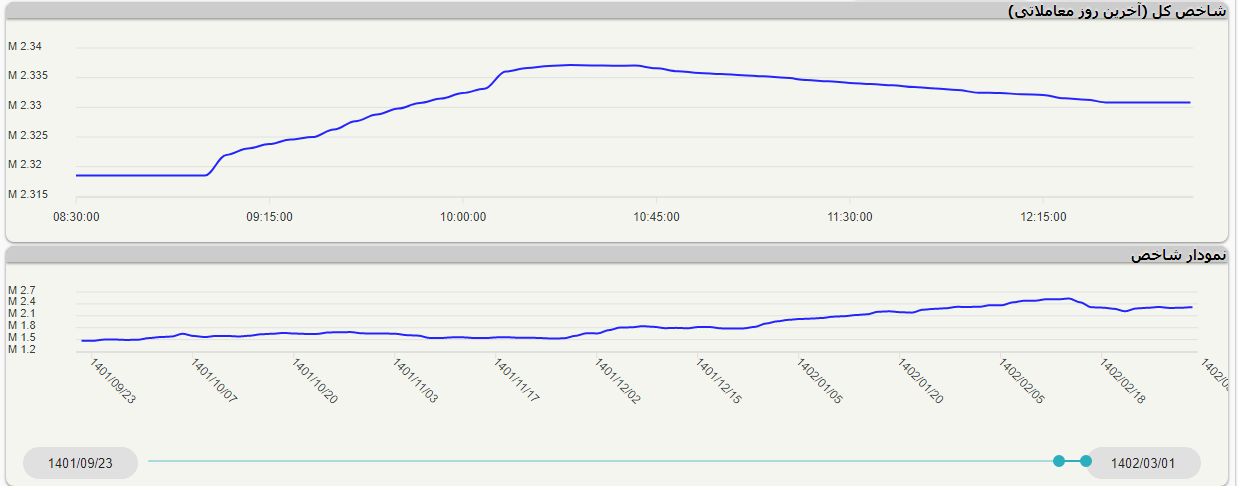Click the 09:15:00 time axis label
The width and height of the screenshot is (1238, 486).
coord(269,216)
